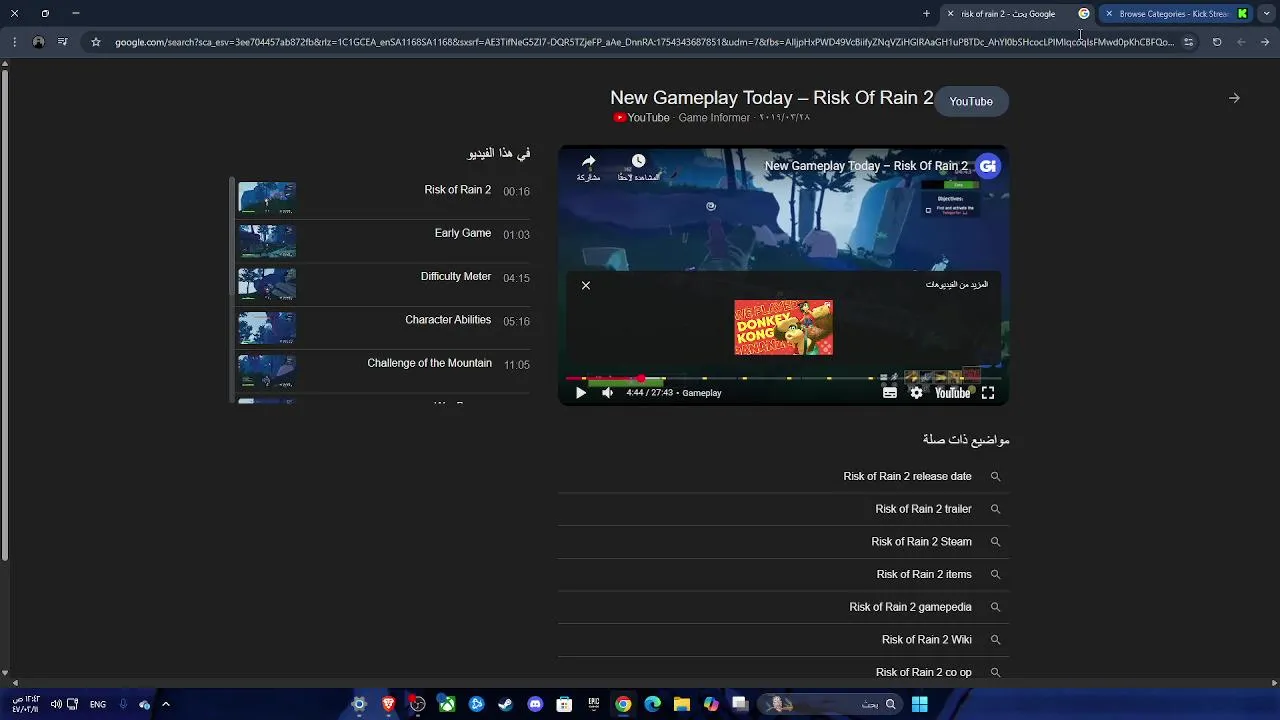Viewport: 1280px width, 720px height.
Task: Jump to Character Abilities chapter
Action: coord(384,327)
